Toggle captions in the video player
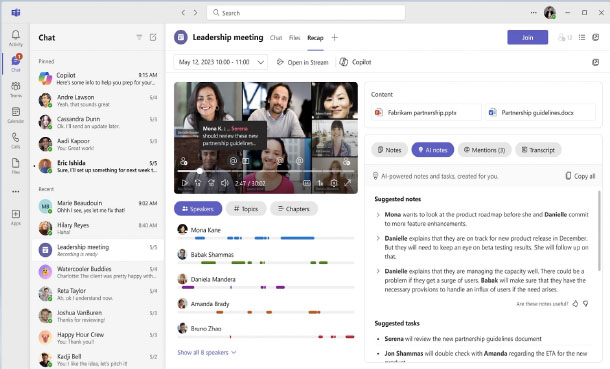 pyautogui.click(x=307, y=183)
